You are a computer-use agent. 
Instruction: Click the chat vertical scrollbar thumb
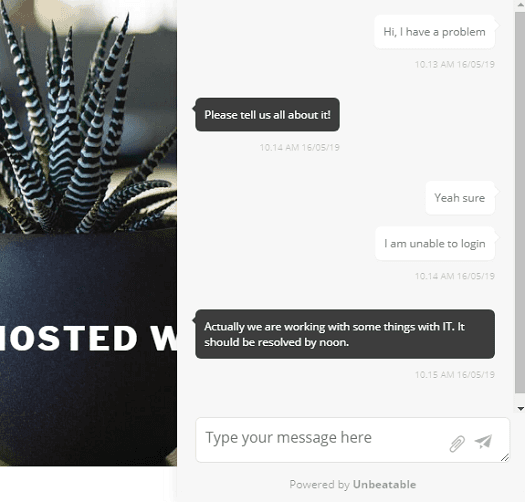pos(520,202)
